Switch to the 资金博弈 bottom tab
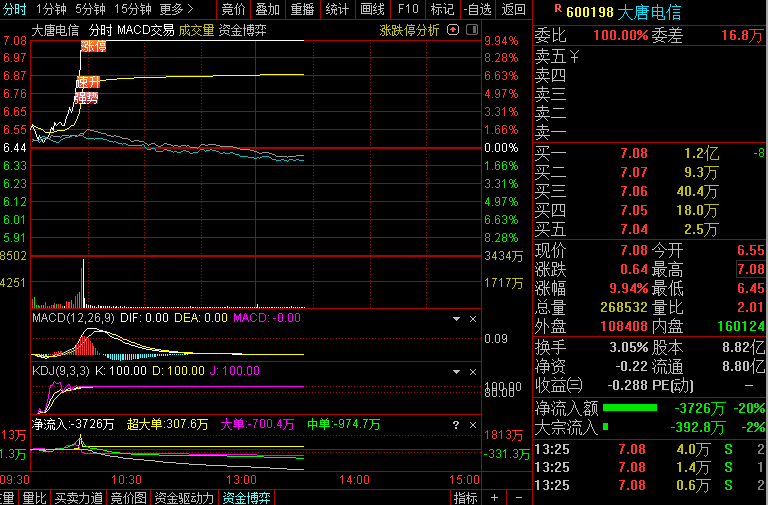This screenshot has height=505, width=768. click(x=246, y=498)
